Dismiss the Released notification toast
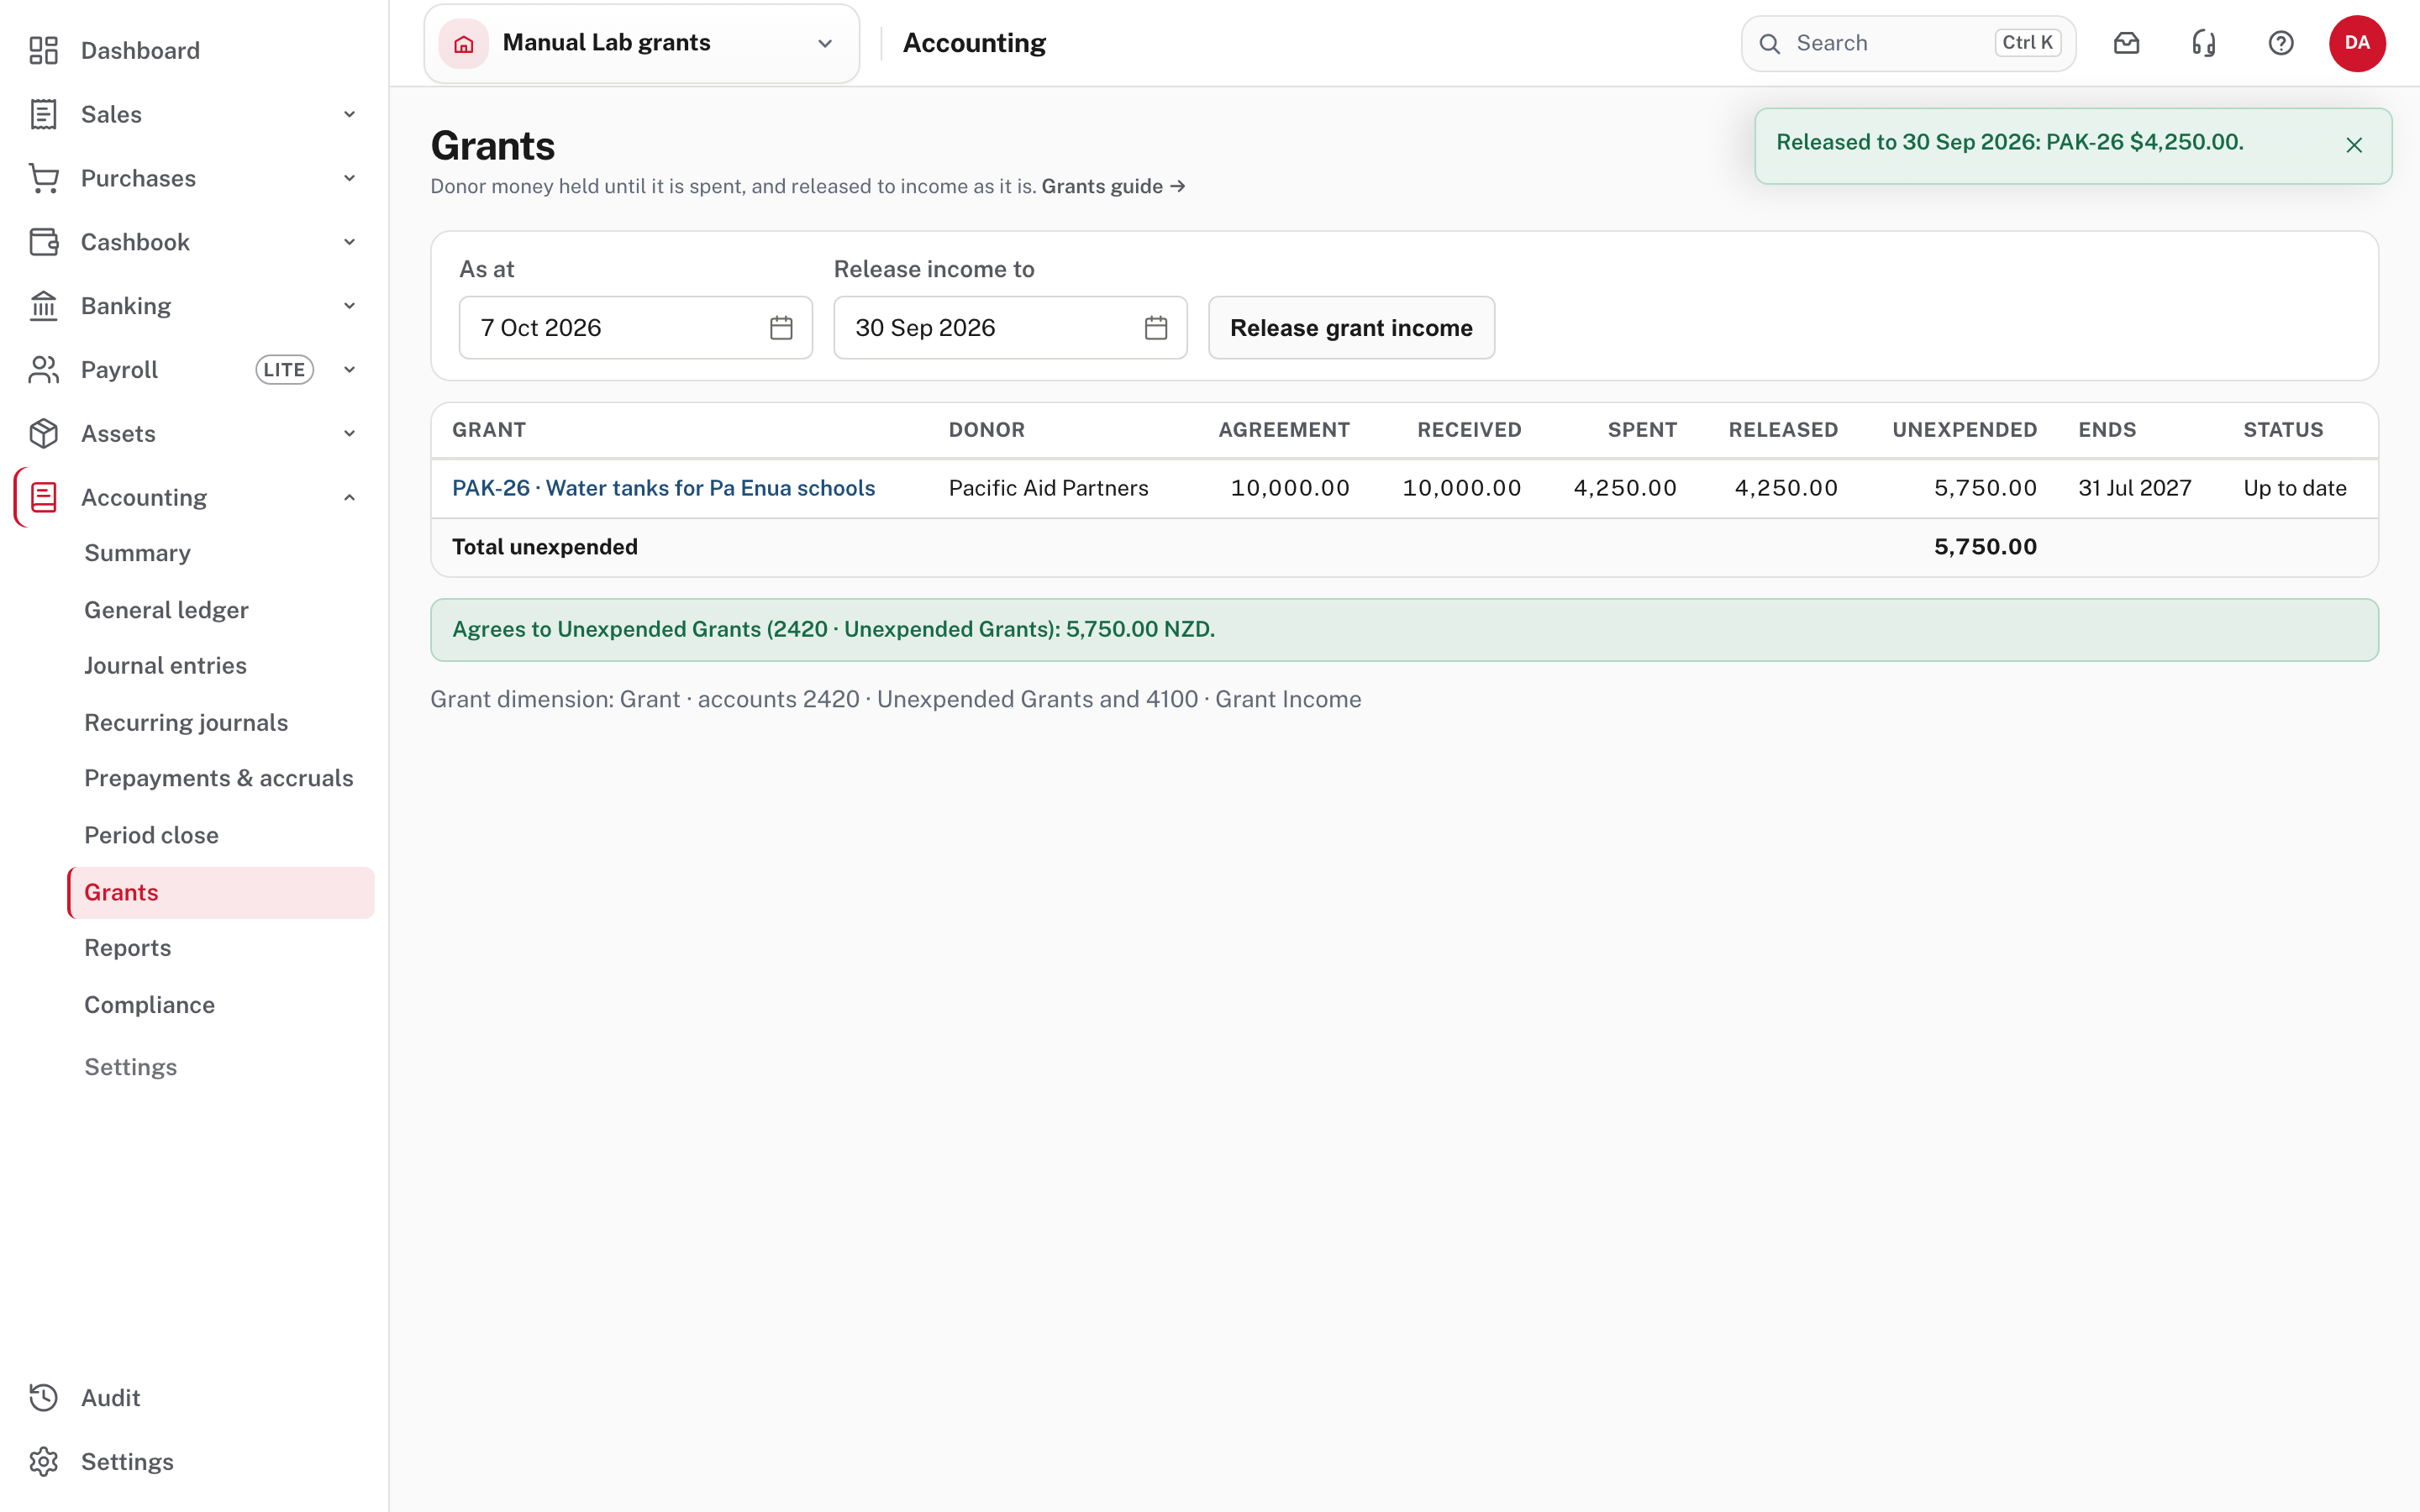Viewport: 2420px width, 1512px height. pos(2354,145)
